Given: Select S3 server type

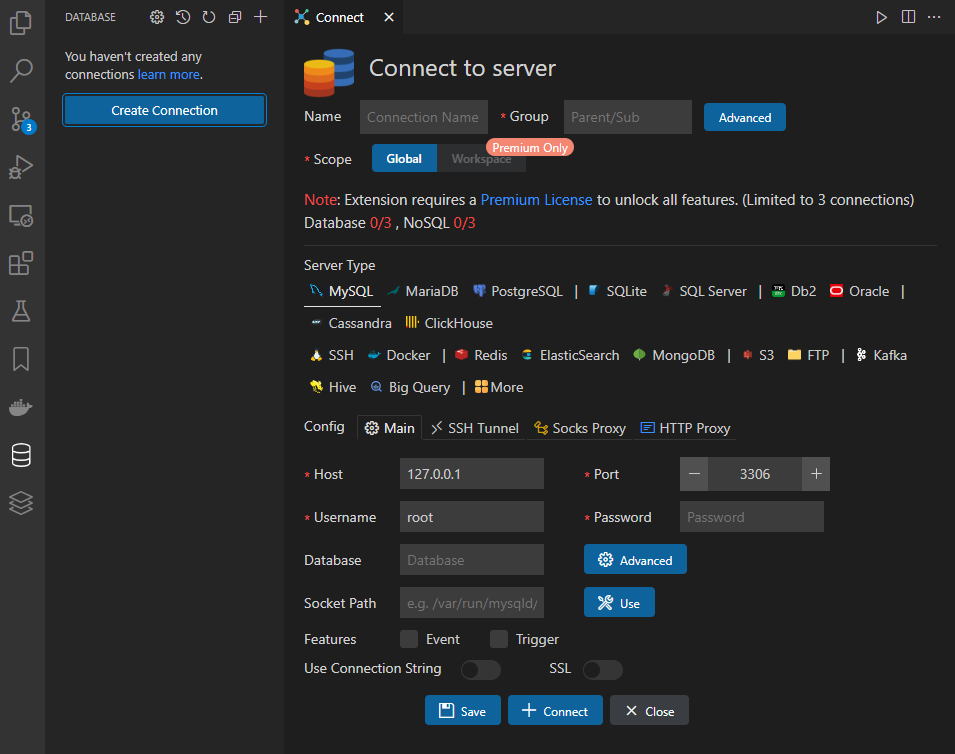Looking at the screenshot, I should (x=758, y=355).
